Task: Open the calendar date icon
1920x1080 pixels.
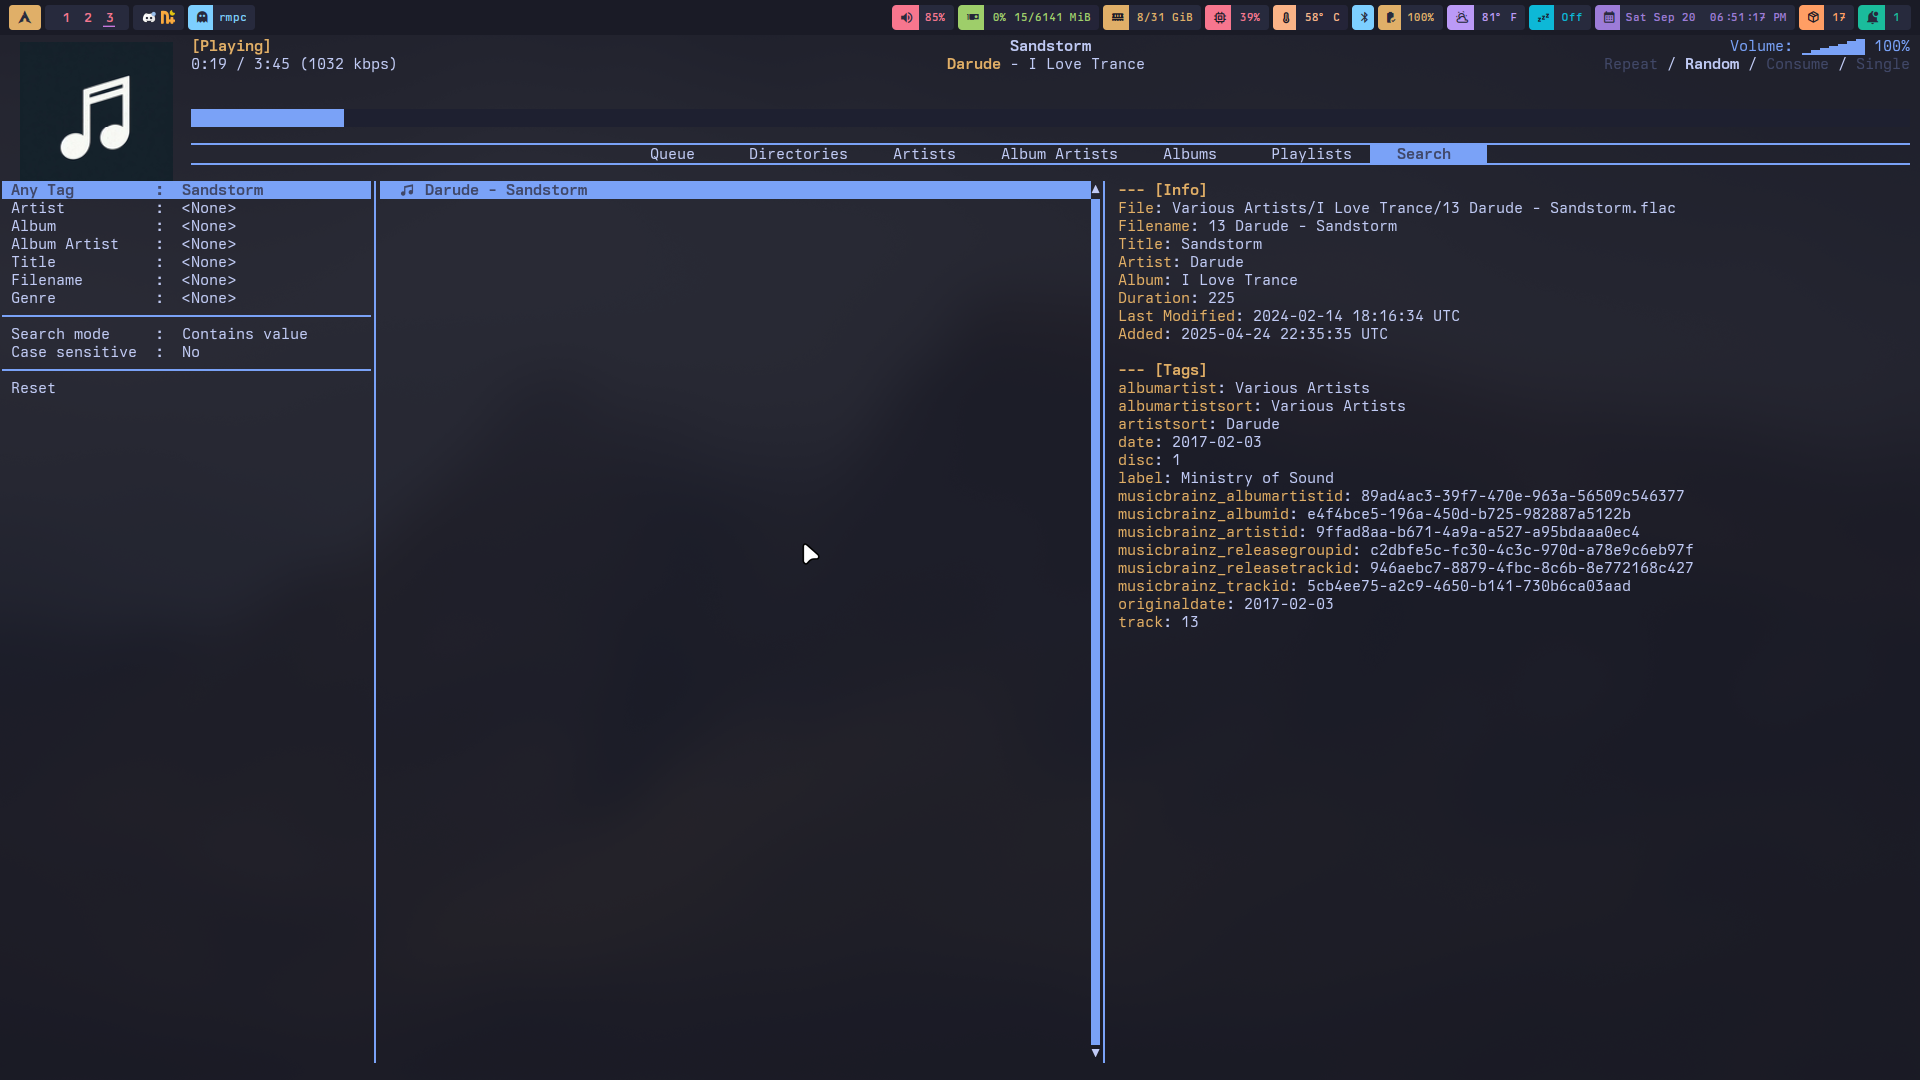Action: [1608, 17]
